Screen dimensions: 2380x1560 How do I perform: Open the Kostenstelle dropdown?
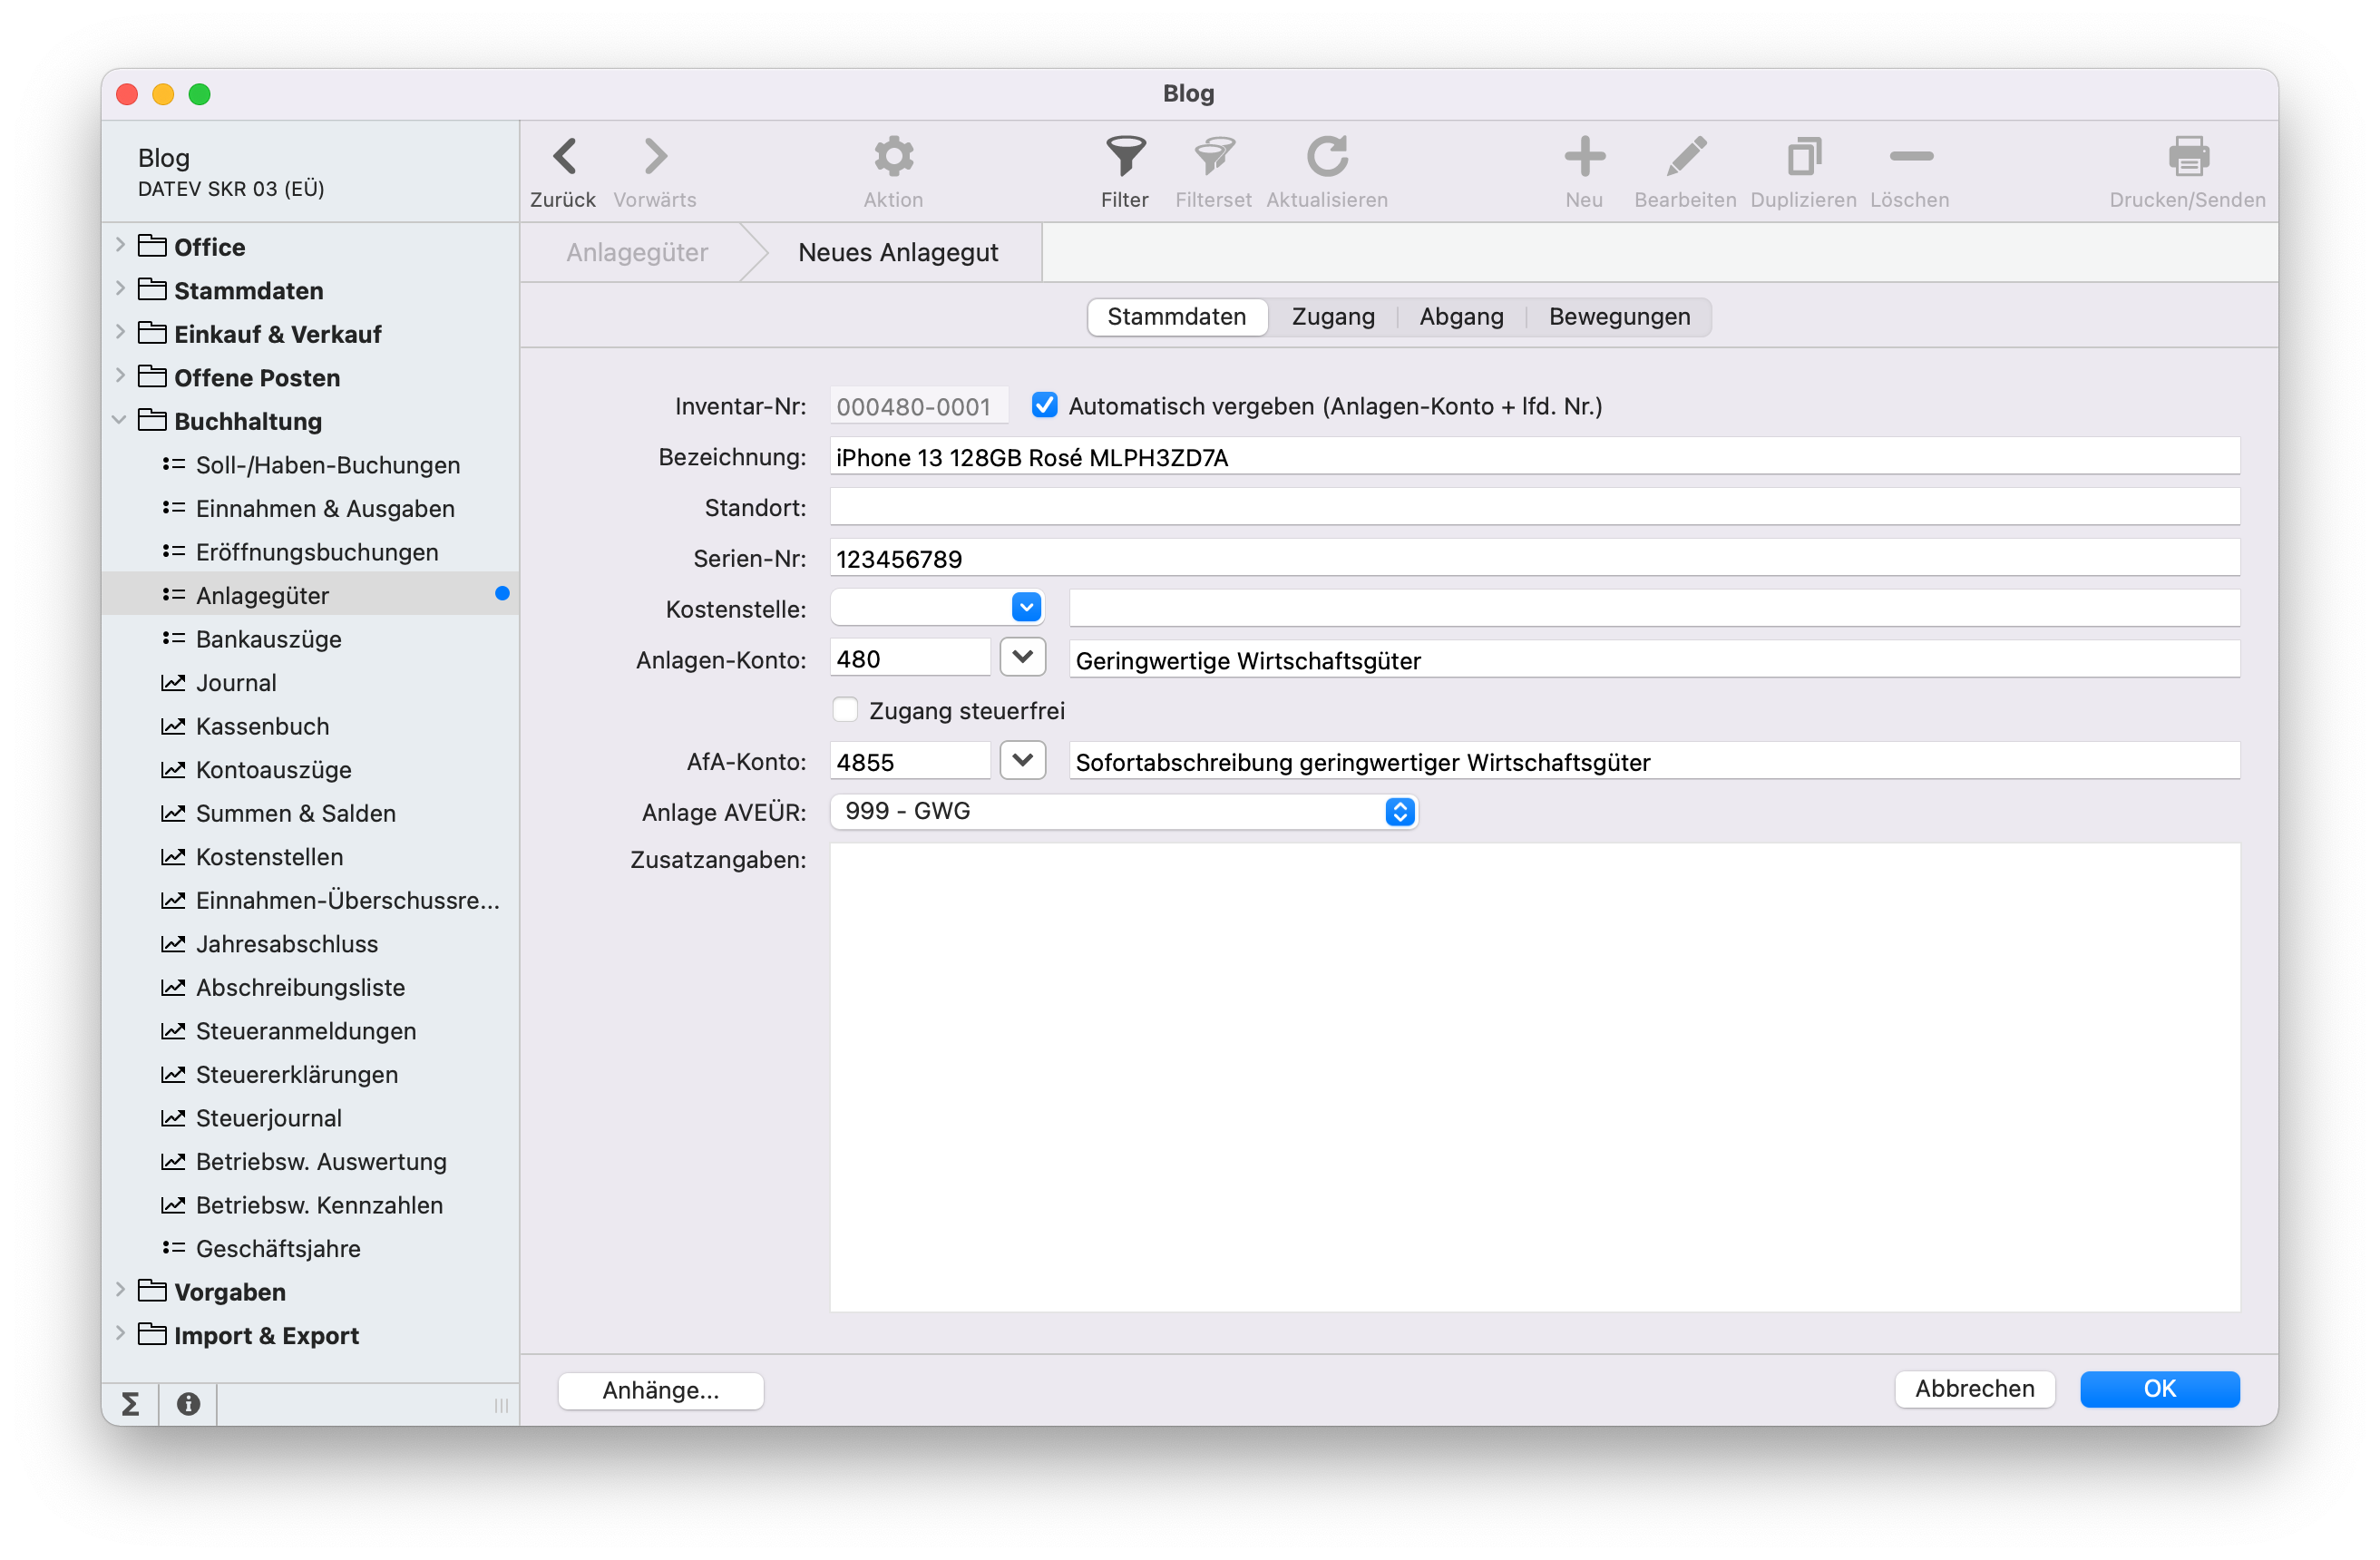pos(1026,608)
